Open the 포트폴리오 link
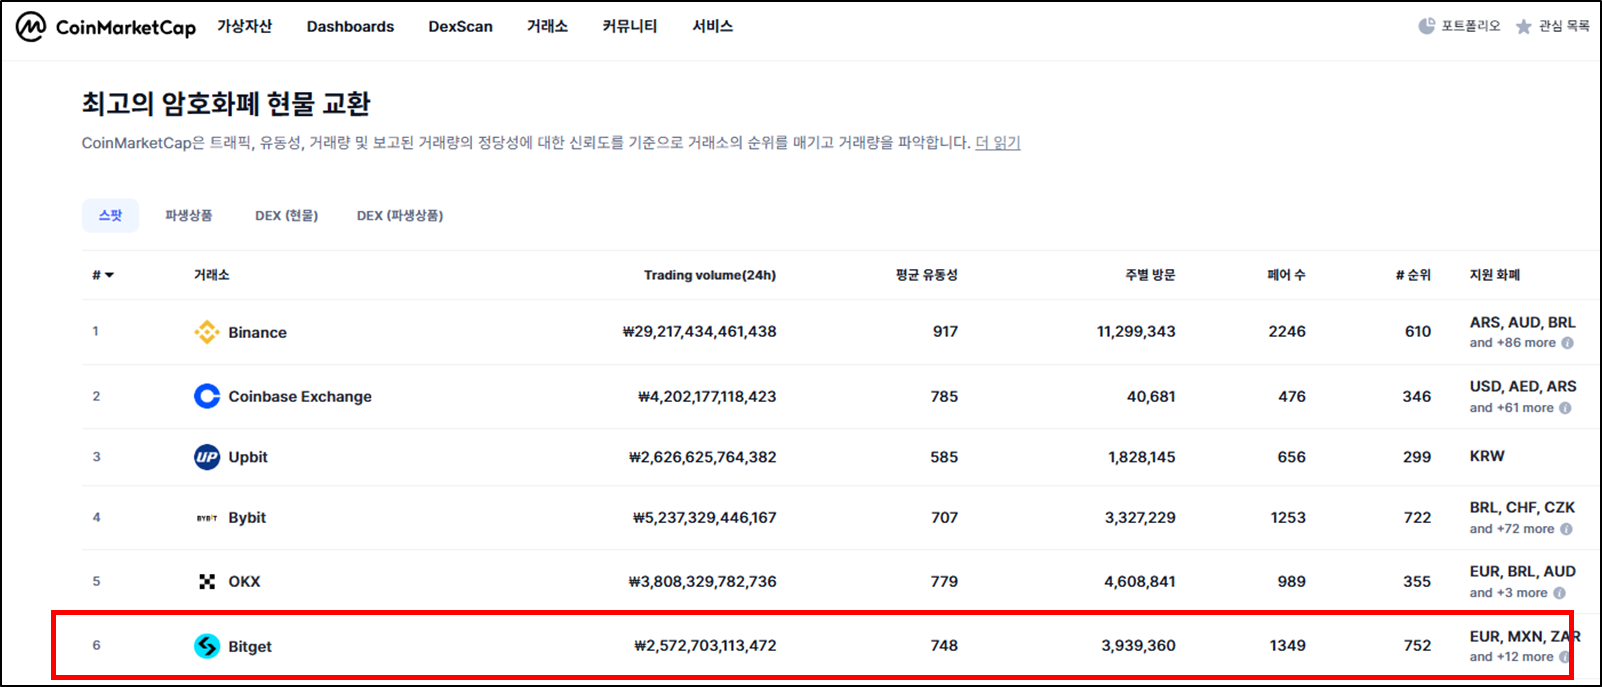Screen dimensions: 1602x687 tap(1471, 26)
